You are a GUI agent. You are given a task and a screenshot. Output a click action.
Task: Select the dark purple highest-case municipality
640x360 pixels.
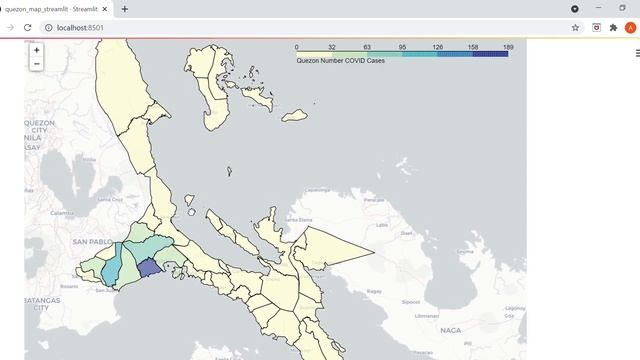[x=149, y=268]
